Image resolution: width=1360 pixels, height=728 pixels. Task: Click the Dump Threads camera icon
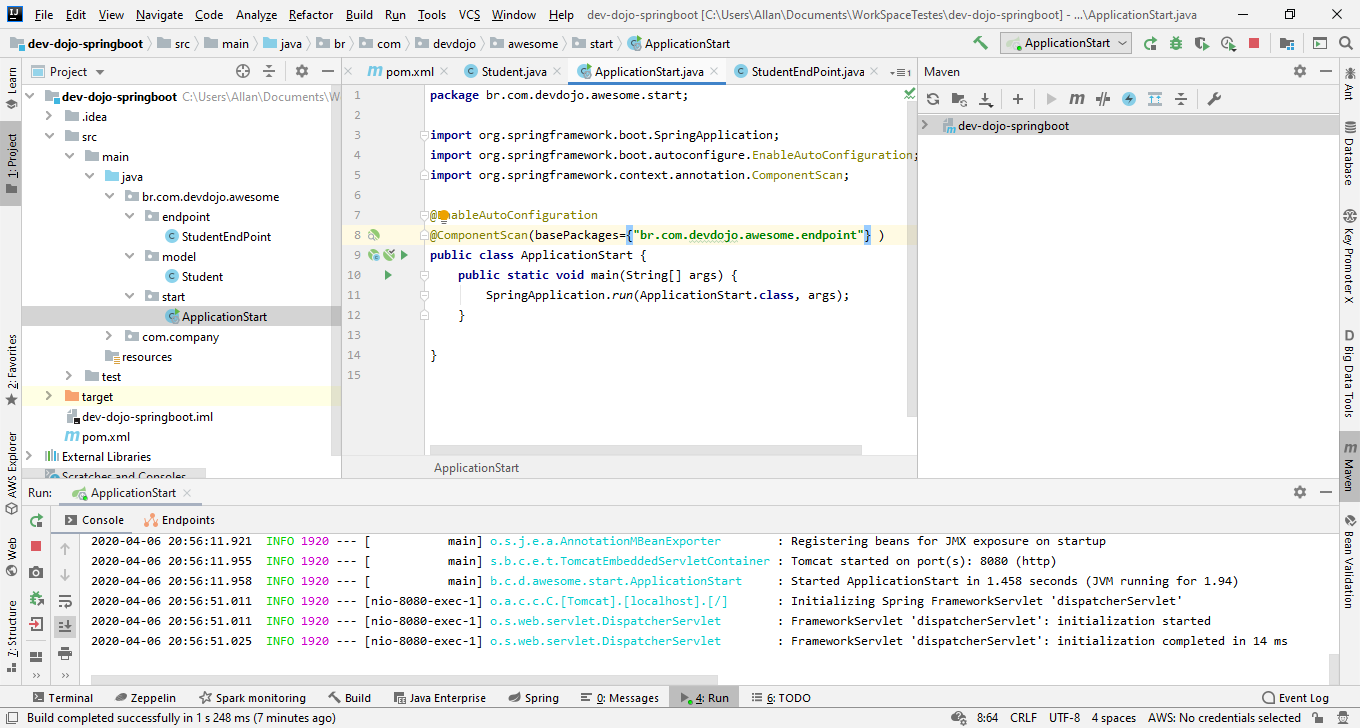click(36, 572)
